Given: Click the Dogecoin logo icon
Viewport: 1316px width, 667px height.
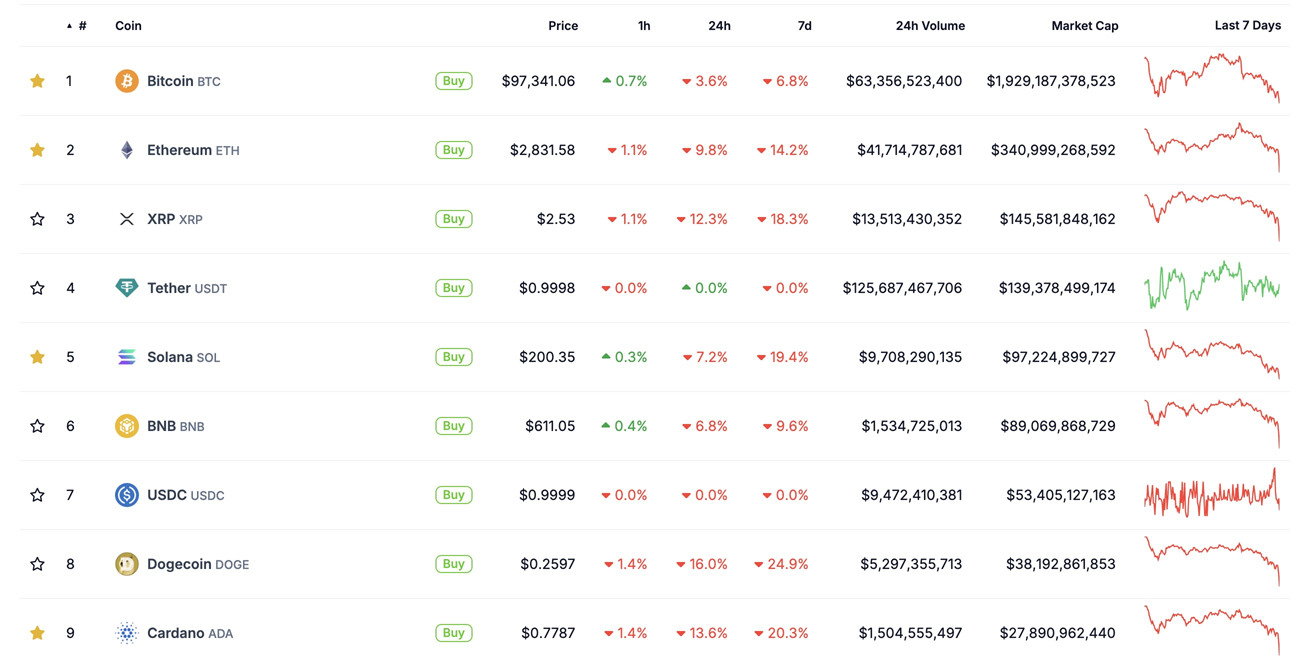Looking at the screenshot, I should (x=126, y=564).
